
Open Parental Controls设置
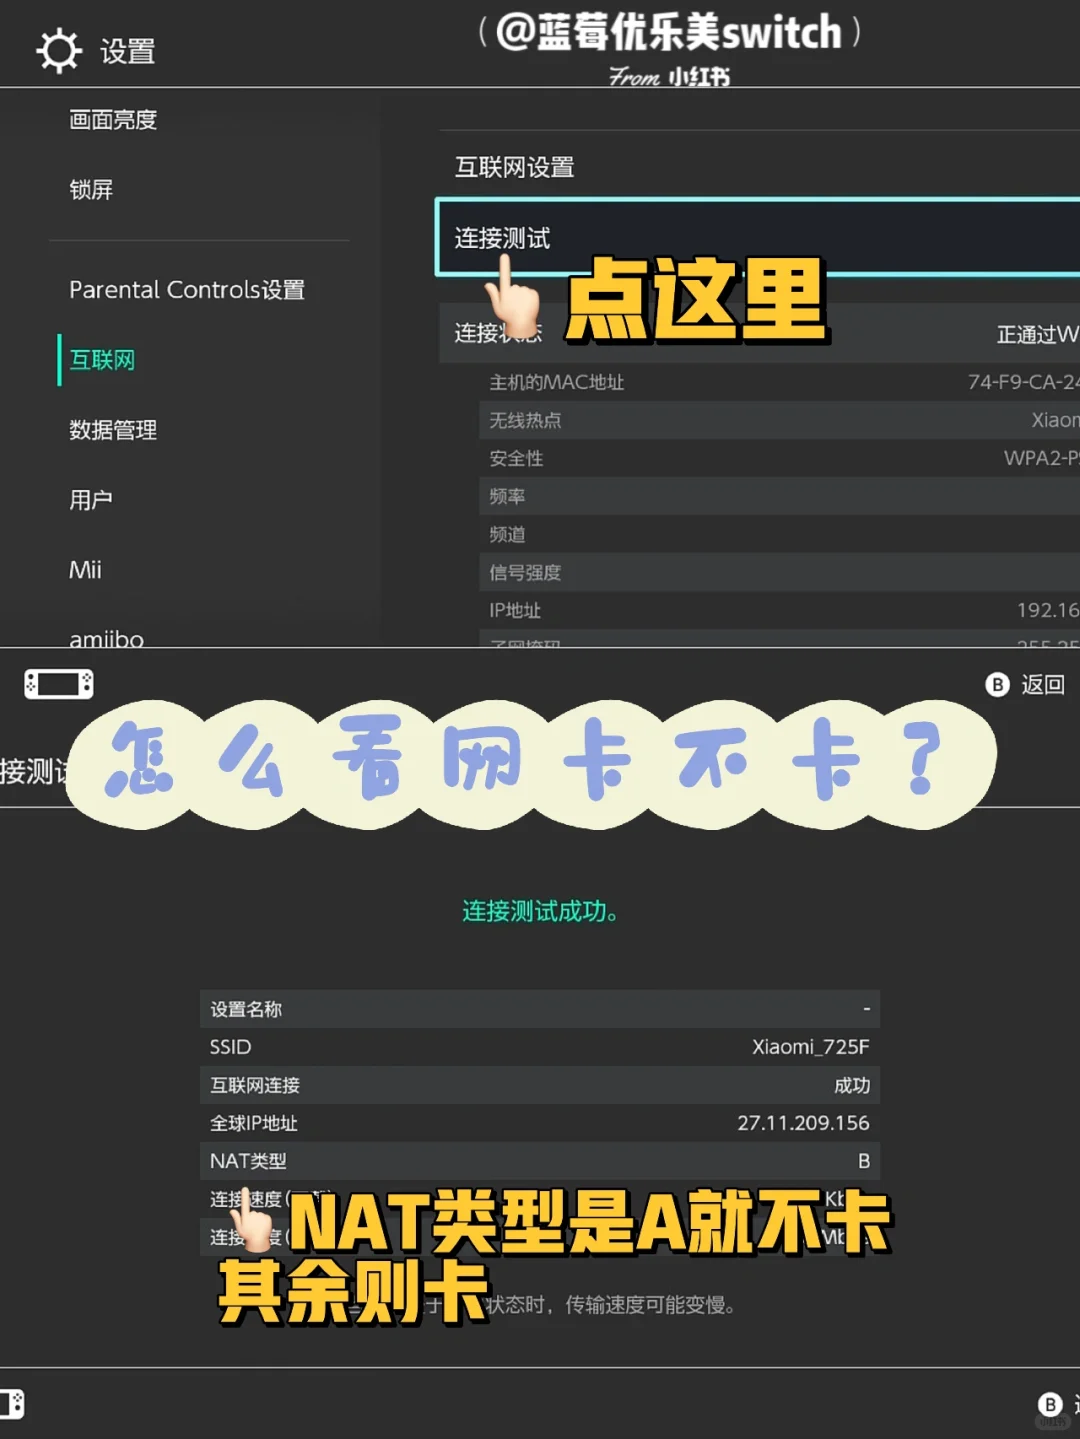point(189,290)
